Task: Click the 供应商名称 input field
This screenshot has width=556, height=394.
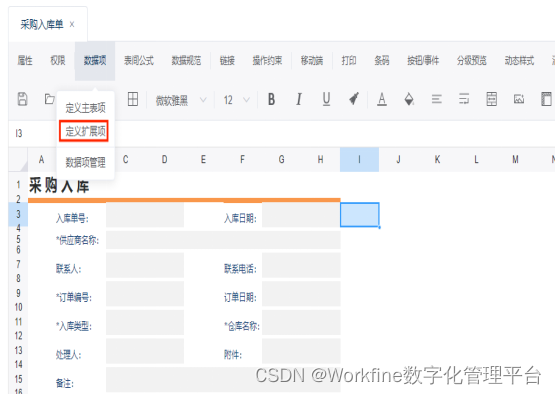Action: pos(223,240)
